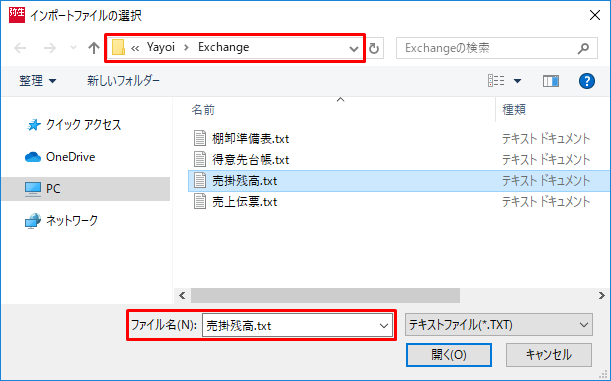611x381 pixels.
Task: Click the view mode list icon
Action: pyautogui.click(x=496, y=81)
